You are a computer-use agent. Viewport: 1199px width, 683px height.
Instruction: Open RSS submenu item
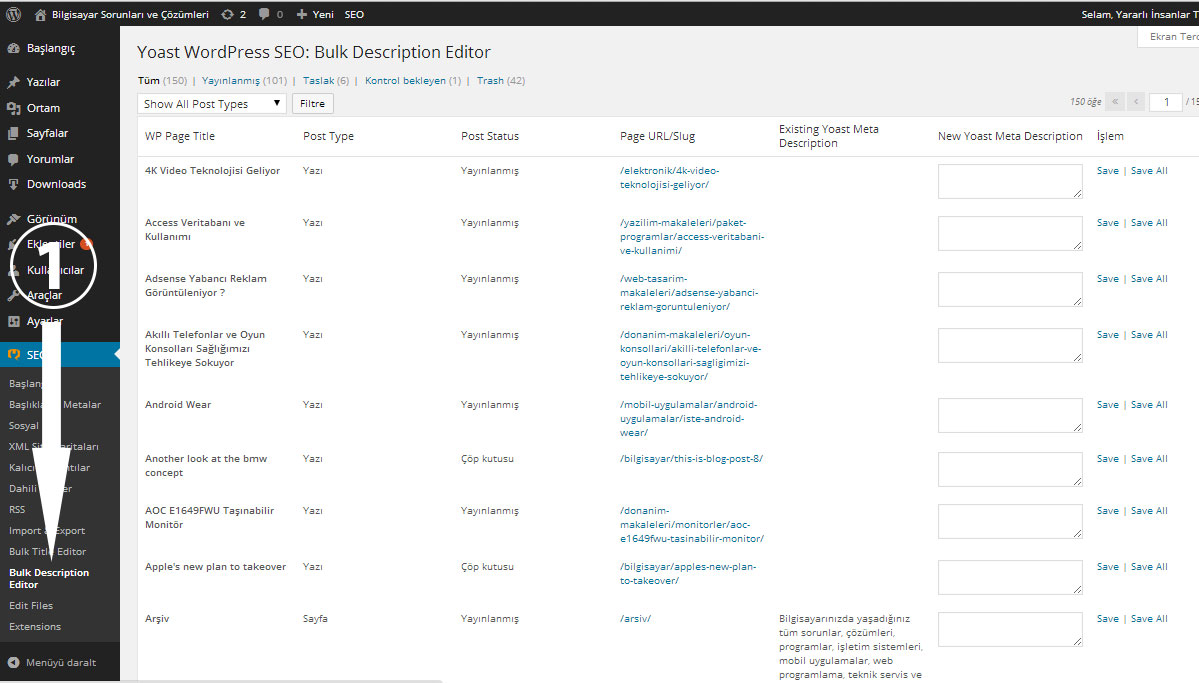coord(17,509)
